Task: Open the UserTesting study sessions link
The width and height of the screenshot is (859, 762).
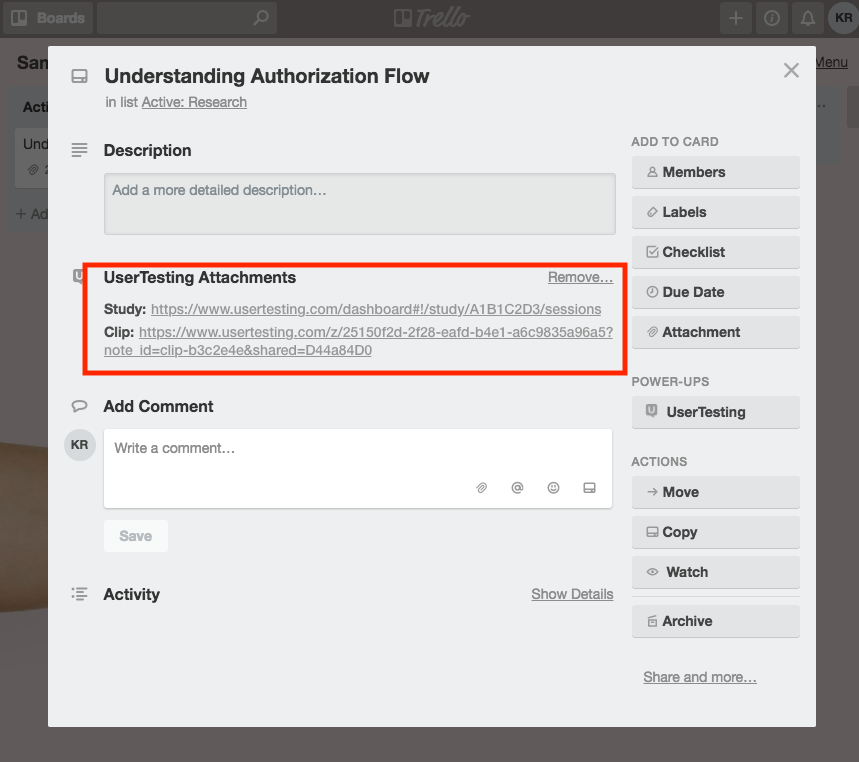Action: tap(376, 309)
